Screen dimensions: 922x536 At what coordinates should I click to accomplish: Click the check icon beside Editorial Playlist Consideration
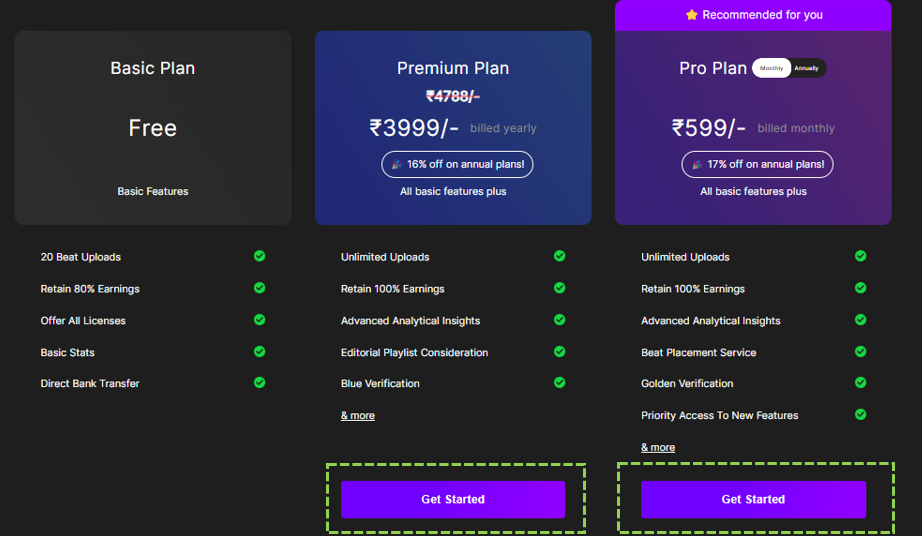click(560, 352)
